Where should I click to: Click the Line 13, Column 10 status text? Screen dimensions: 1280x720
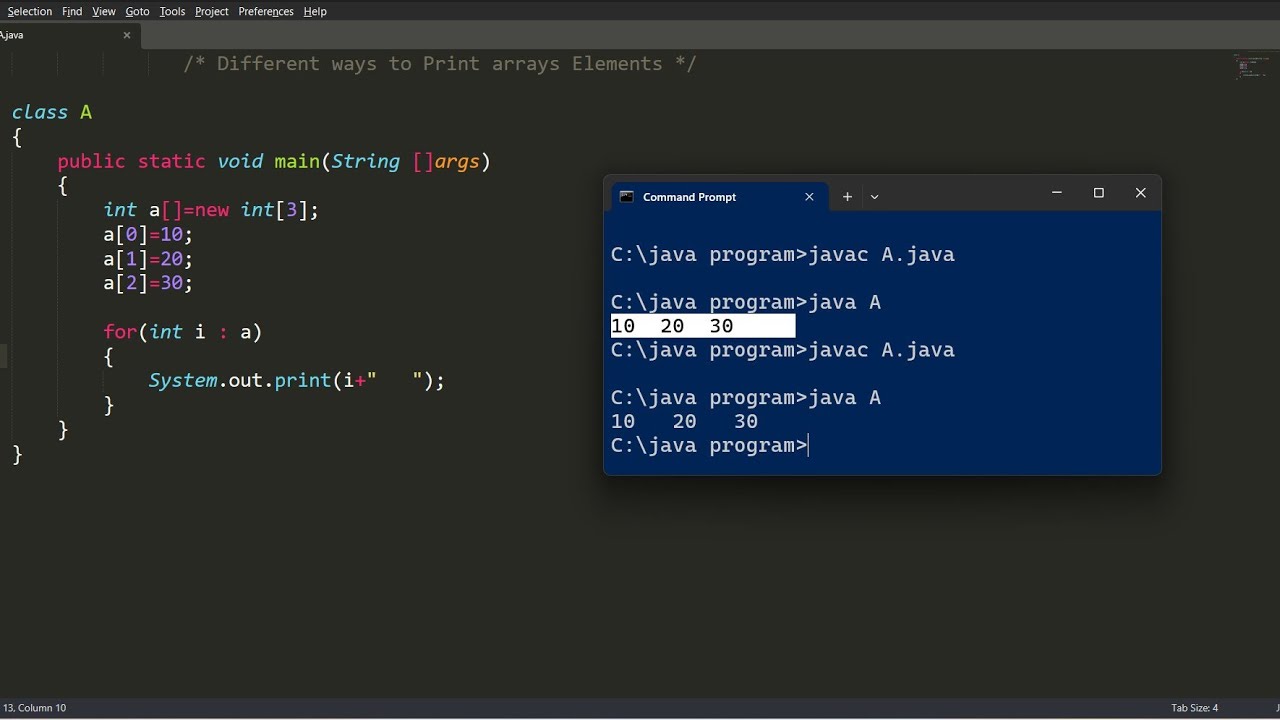pyautogui.click(x=34, y=708)
